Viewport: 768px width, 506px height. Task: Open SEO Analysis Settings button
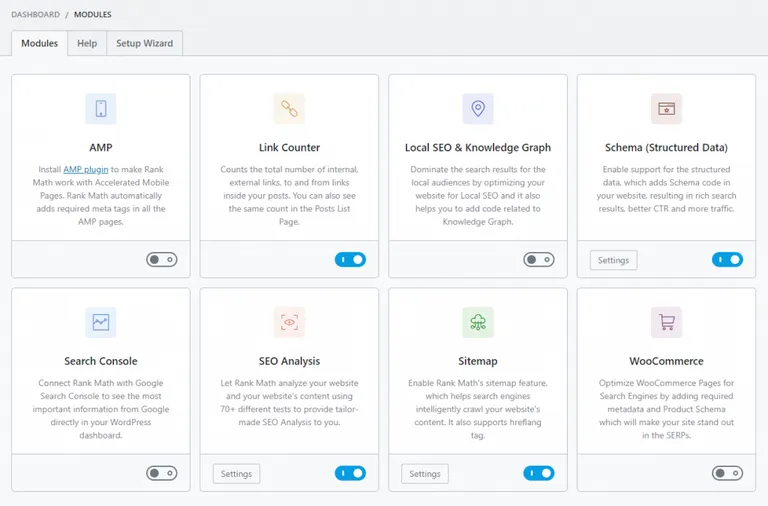[x=236, y=474]
